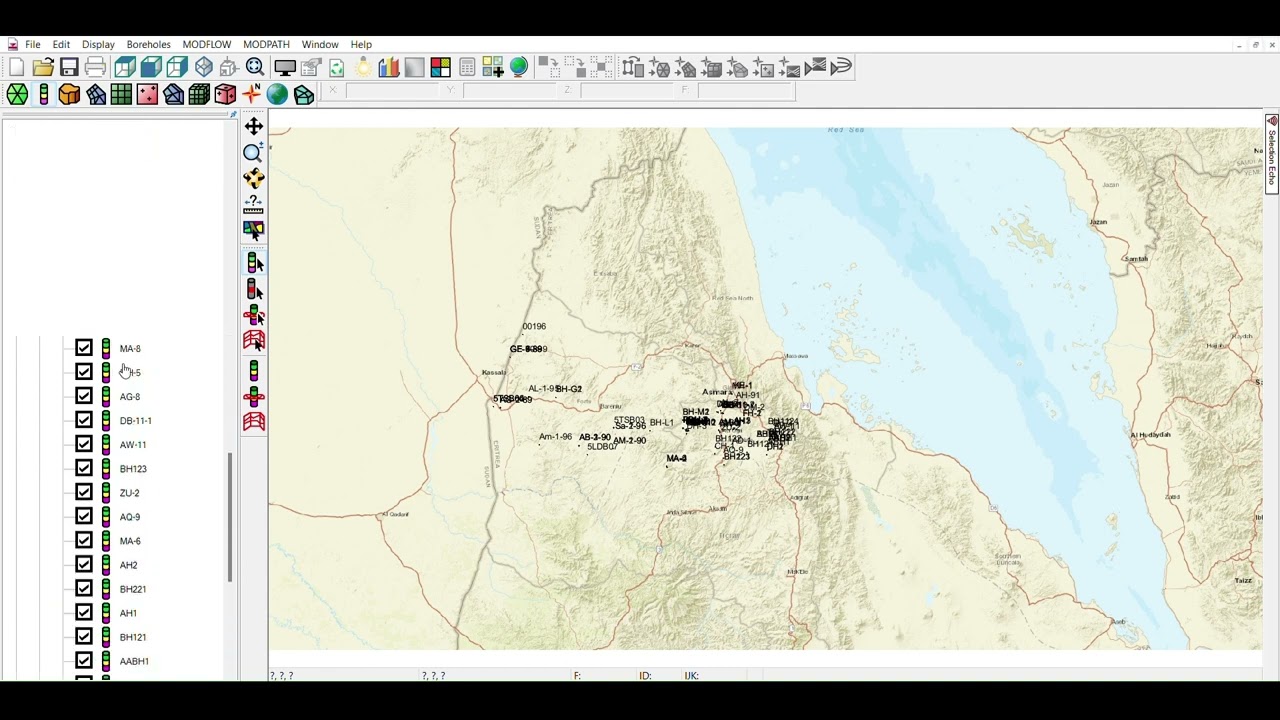Open the Window menu

tap(320, 45)
